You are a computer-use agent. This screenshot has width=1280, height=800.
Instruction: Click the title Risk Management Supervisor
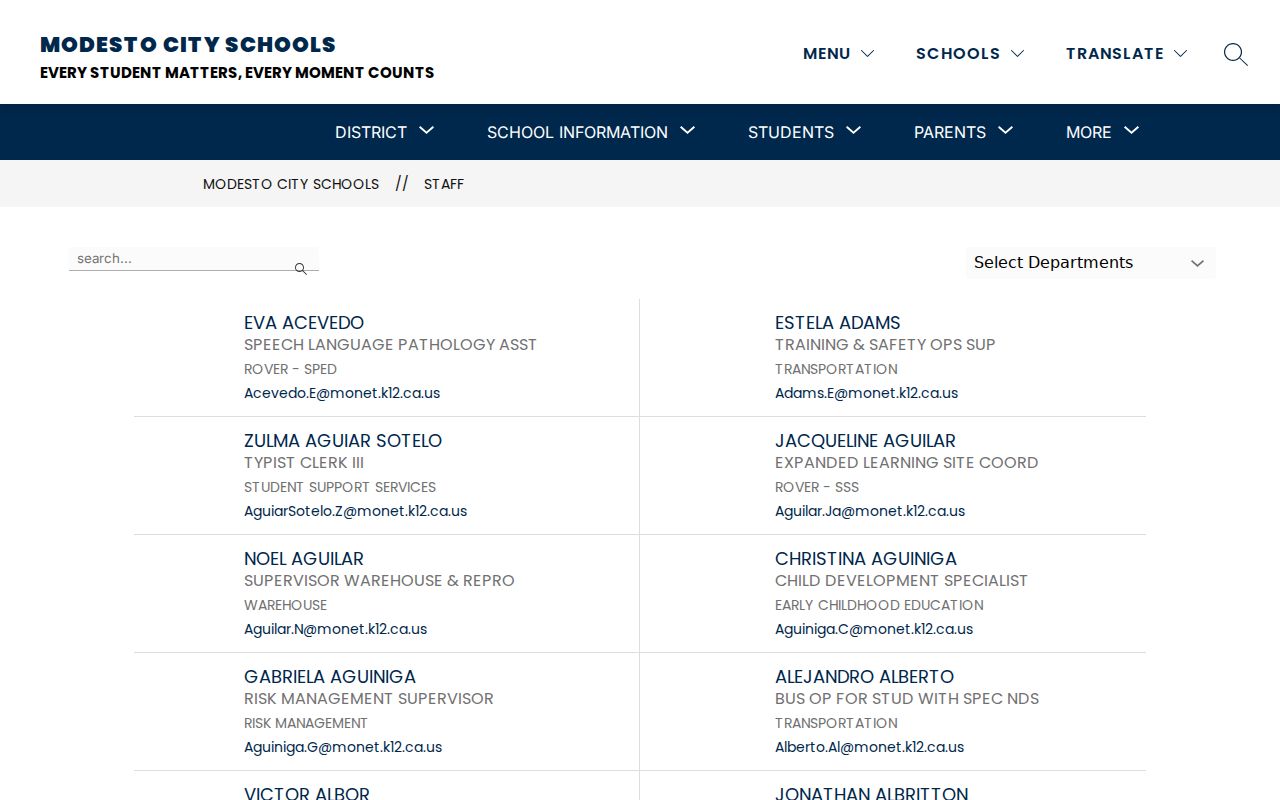tap(369, 699)
